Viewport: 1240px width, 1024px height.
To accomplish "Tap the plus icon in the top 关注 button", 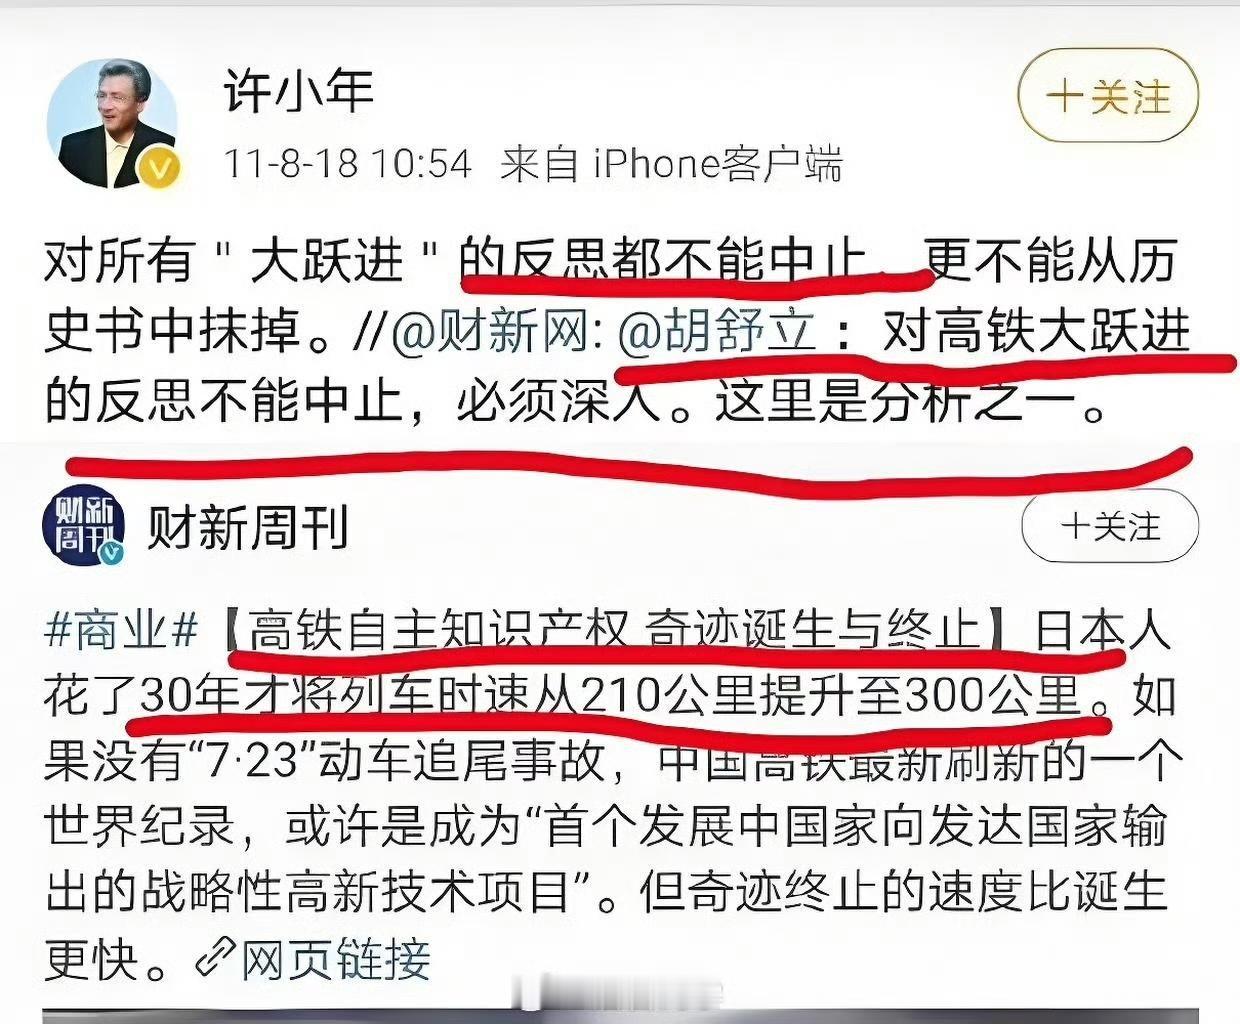I will 1064,97.
